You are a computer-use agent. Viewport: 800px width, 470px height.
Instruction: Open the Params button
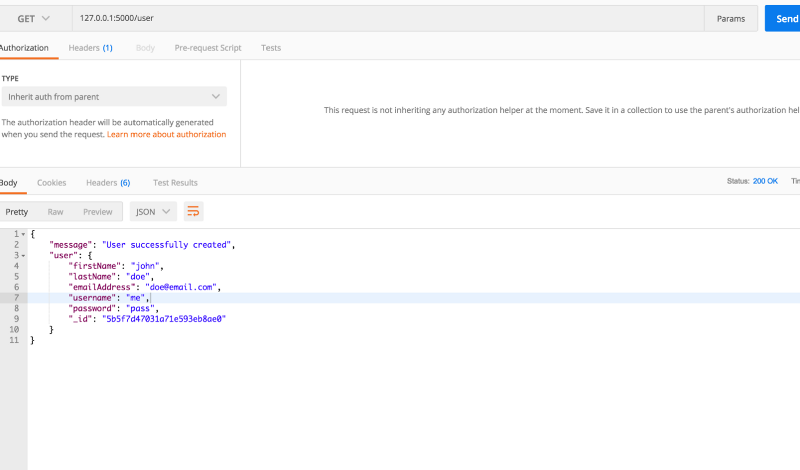pyautogui.click(x=731, y=18)
